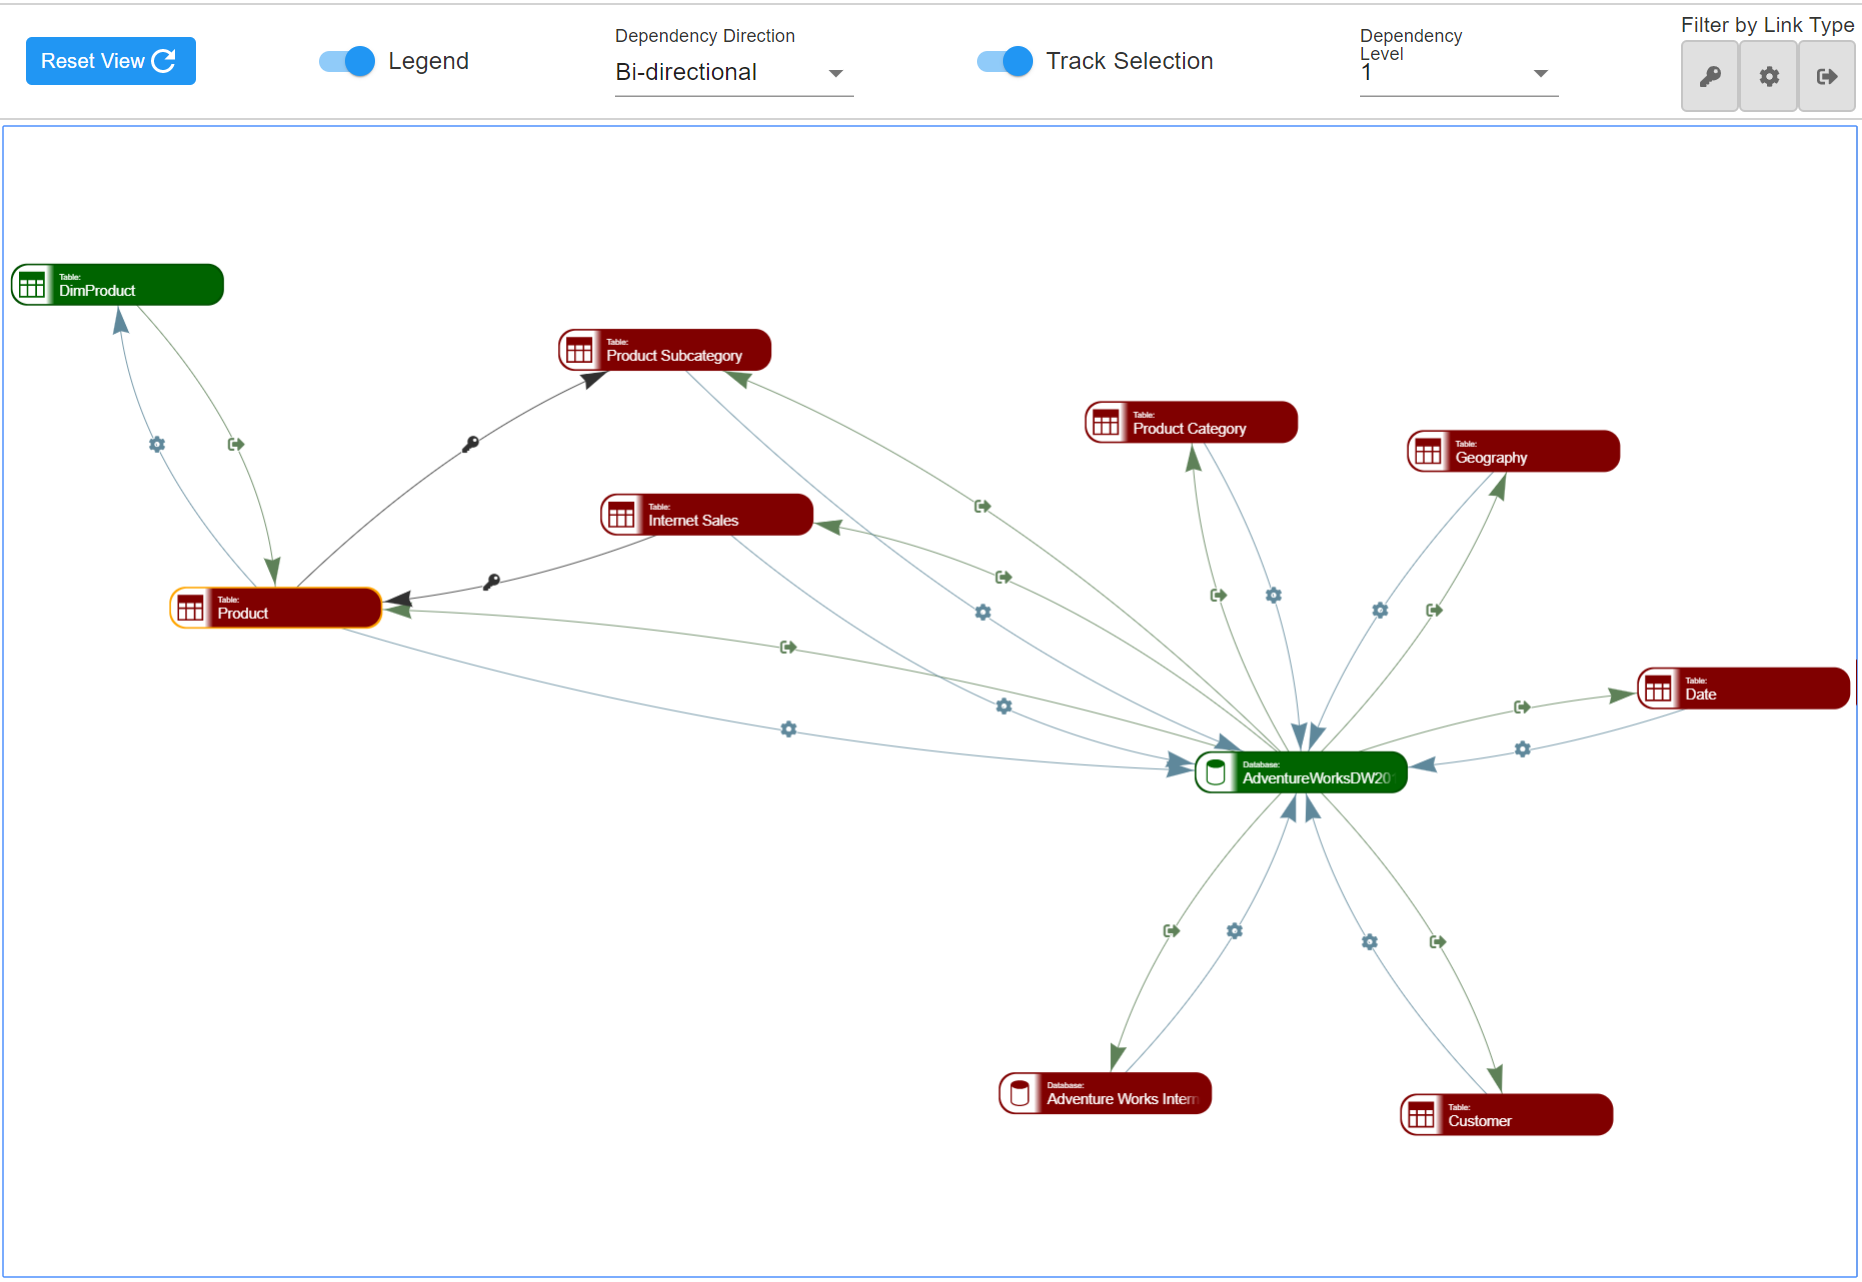Viewport: 1862px width, 1282px height.
Task: Disable the Track Selection switch
Action: pos(1005,61)
